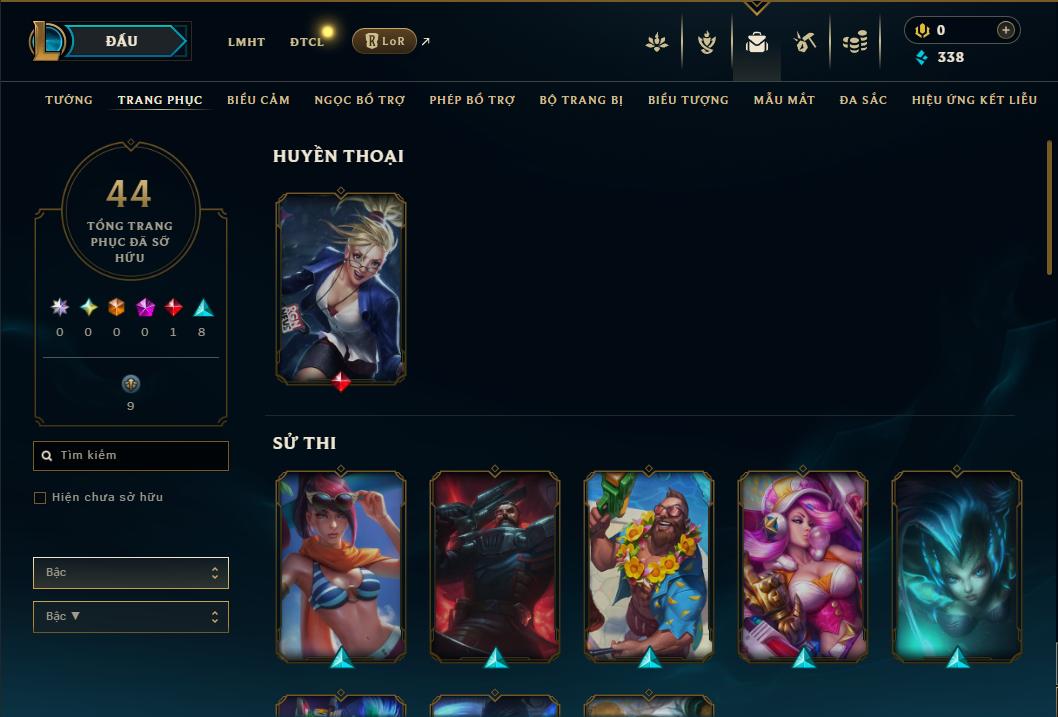Open the ĐA SẮC tab
This screenshot has height=717, width=1058.
[x=863, y=100]
